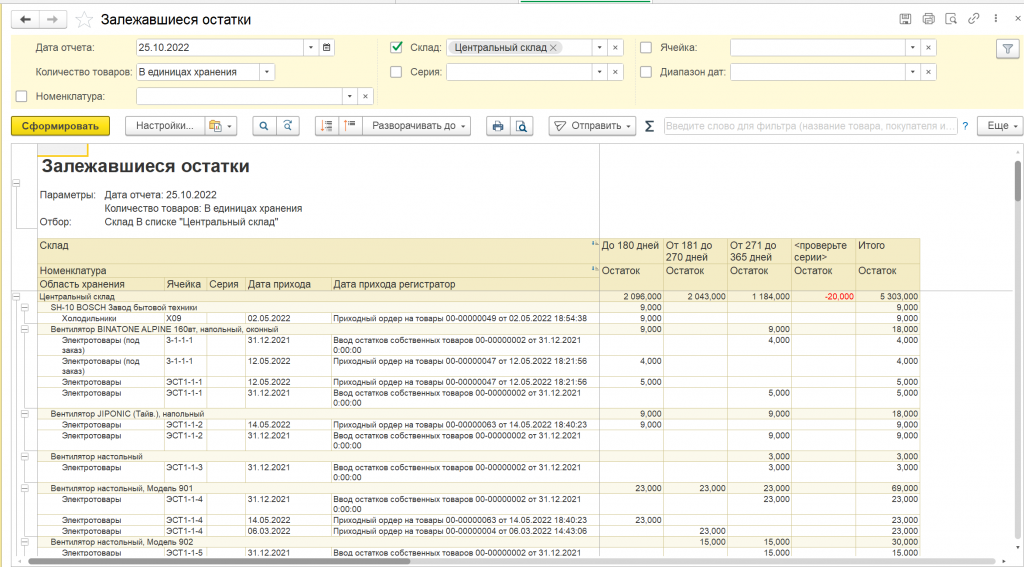1024x567 pixels.
Task: Uncheck the Склад filter checkbox
Action: click(397, 47)
